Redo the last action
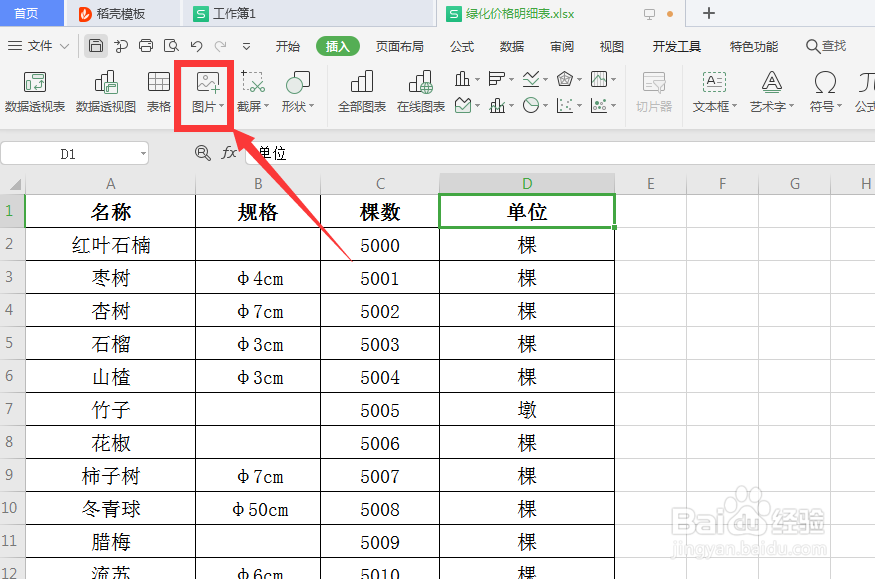The height and width of the screenshot is (579, 875). (221, 46)
